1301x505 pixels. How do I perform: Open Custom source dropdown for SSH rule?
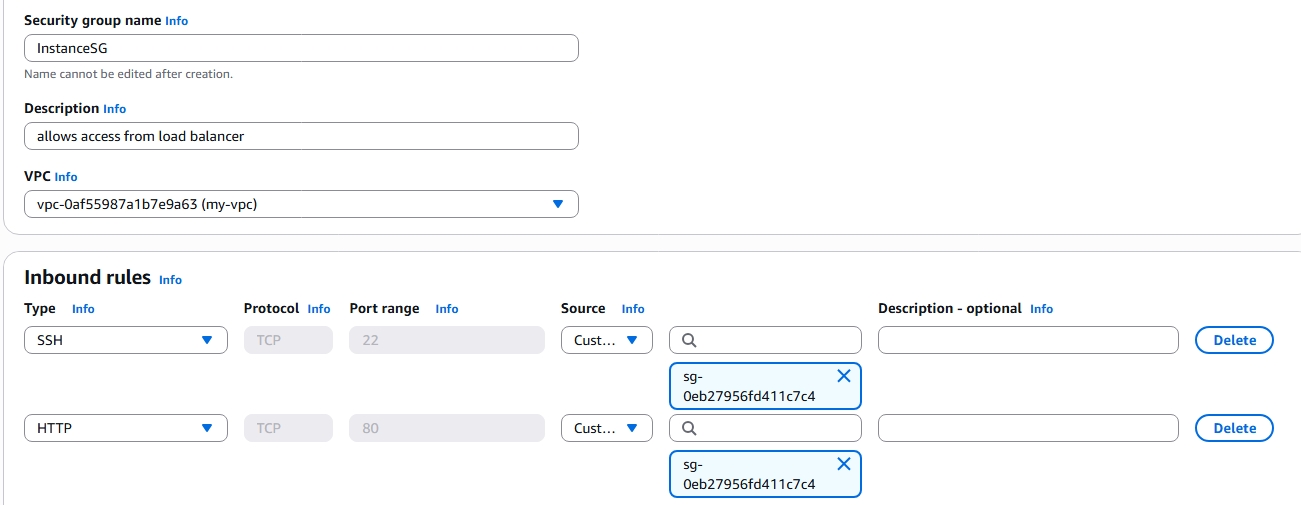(x=606, y=340)
